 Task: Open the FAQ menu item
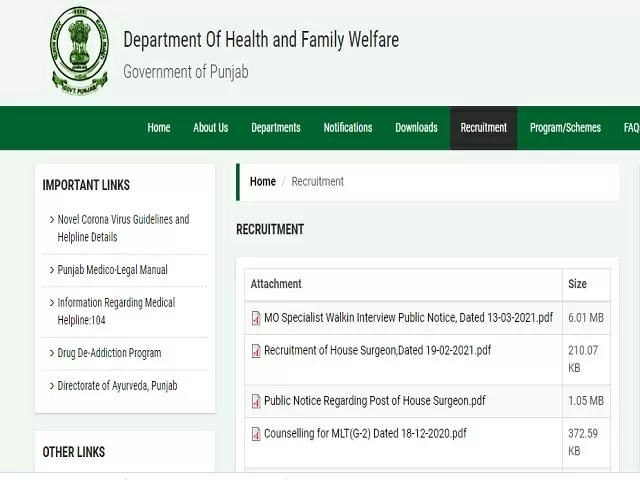click(631, 128)
